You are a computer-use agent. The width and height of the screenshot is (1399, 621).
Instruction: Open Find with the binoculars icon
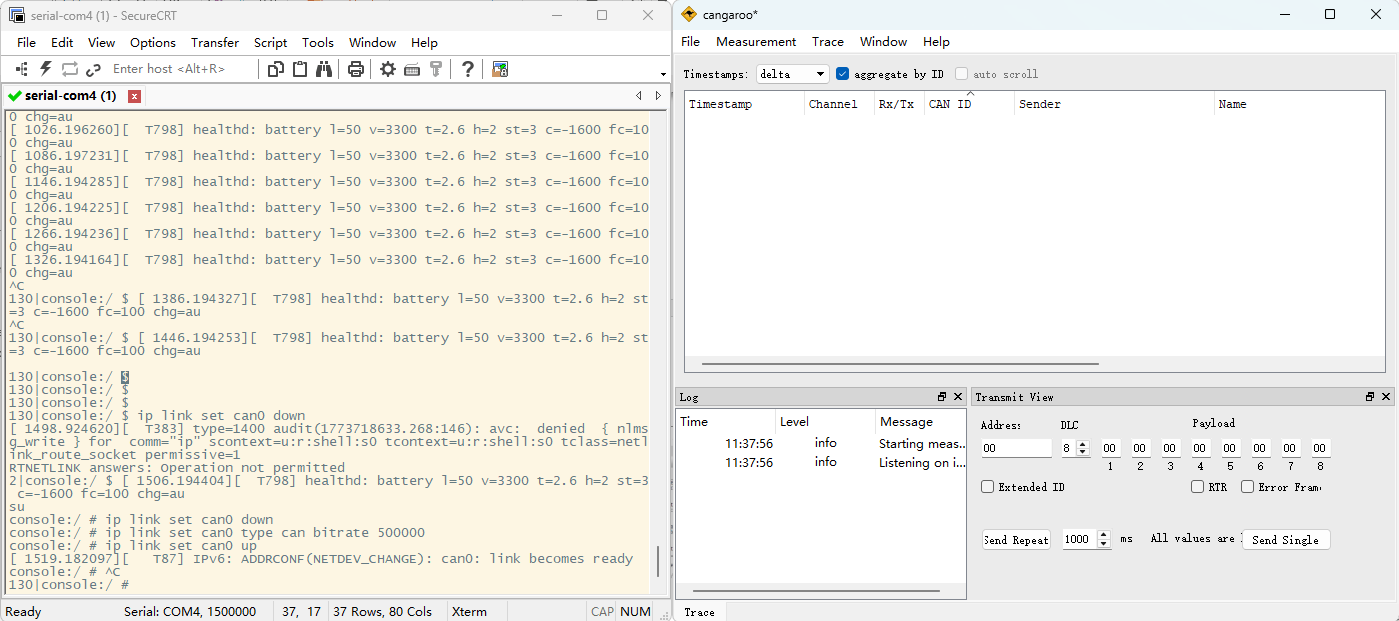(324, 69)
